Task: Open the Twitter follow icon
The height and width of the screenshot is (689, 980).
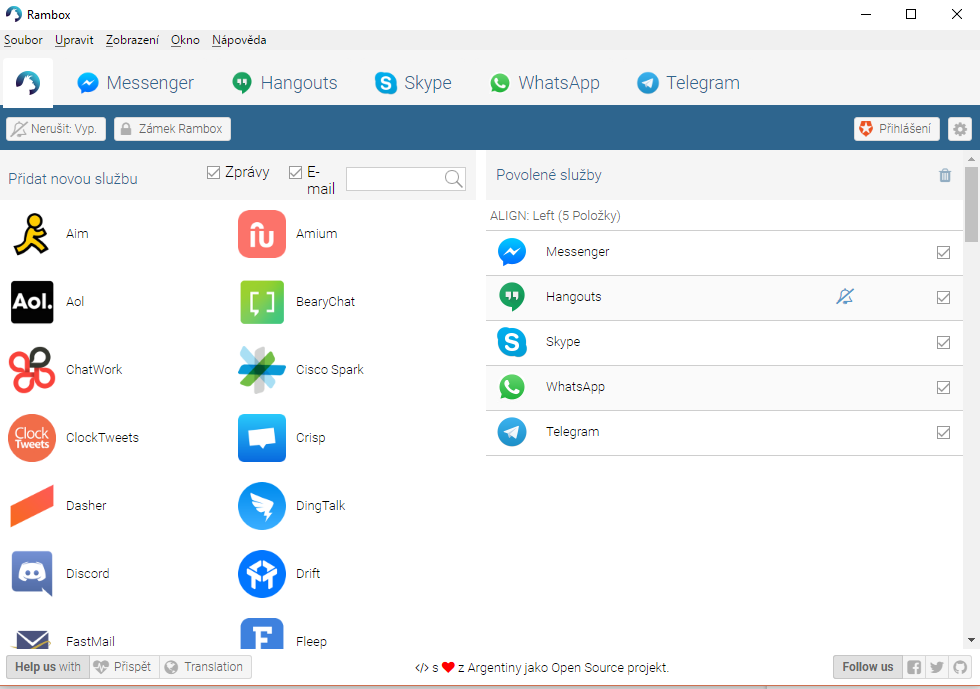Action: click(x=936, y=667)
